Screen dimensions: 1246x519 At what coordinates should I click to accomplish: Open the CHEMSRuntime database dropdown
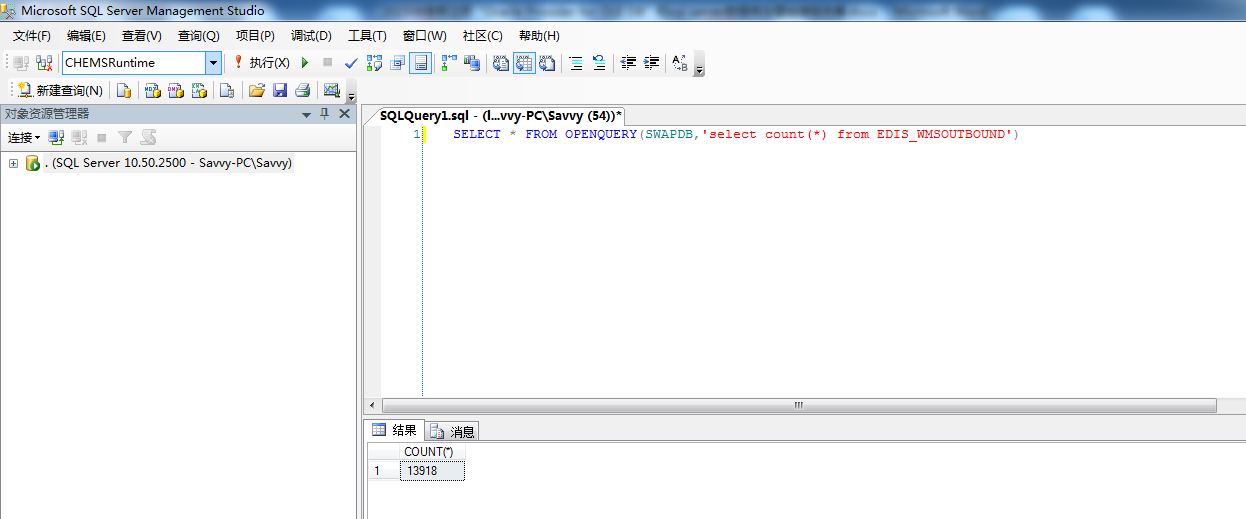(213, 63)
